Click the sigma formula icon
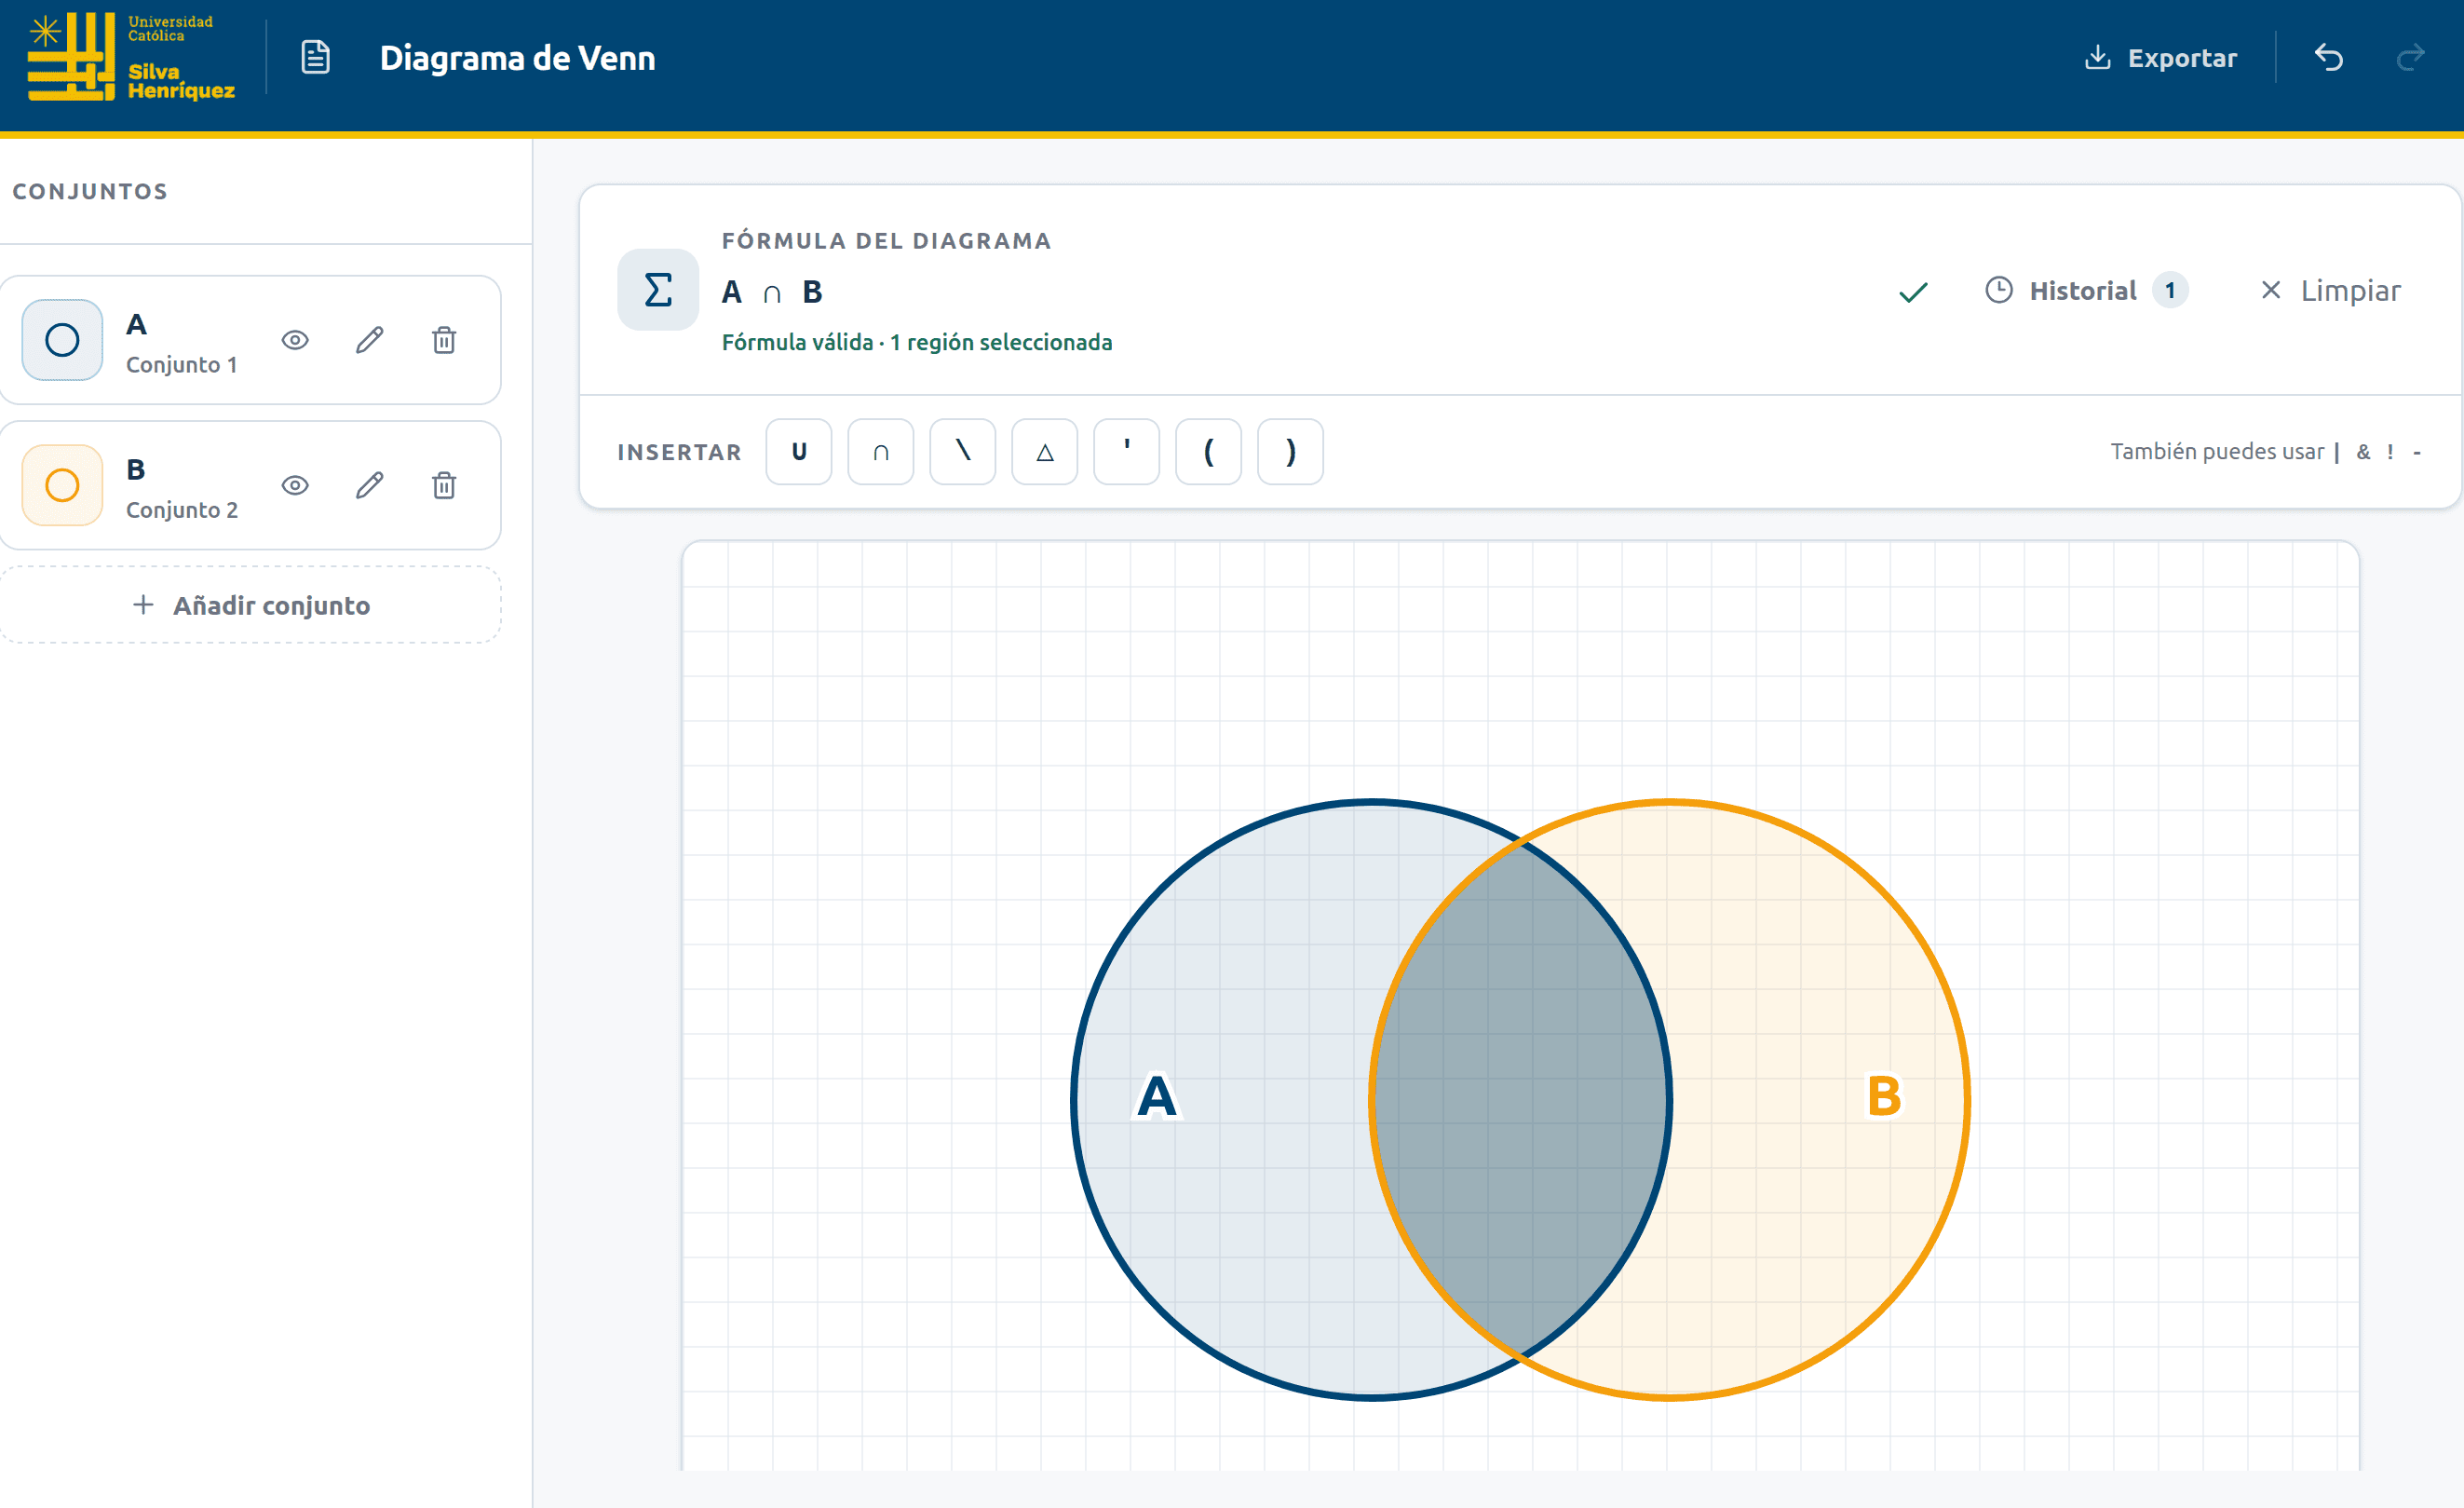 pyautogui.click(x=658, y=290)
